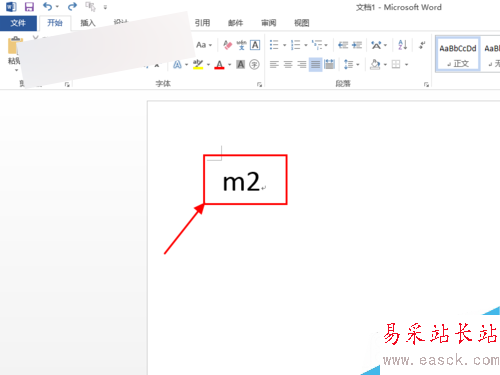Expand the shading color dropdown arrow
500x375 pixels.
[x=385, y=65]
